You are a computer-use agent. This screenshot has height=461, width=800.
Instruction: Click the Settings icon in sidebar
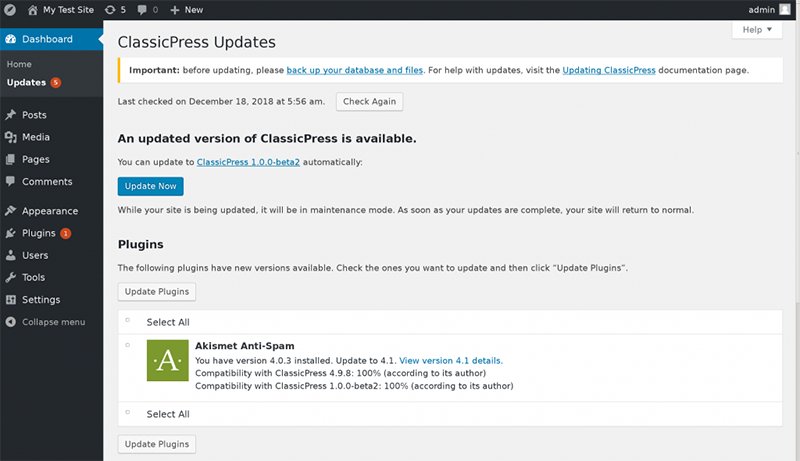[11, 300]
